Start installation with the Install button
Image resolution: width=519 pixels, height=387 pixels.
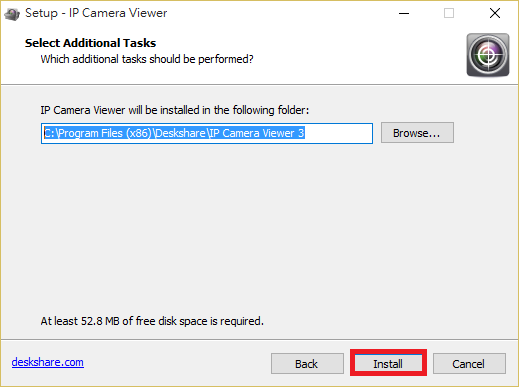(x=388, y=363)
